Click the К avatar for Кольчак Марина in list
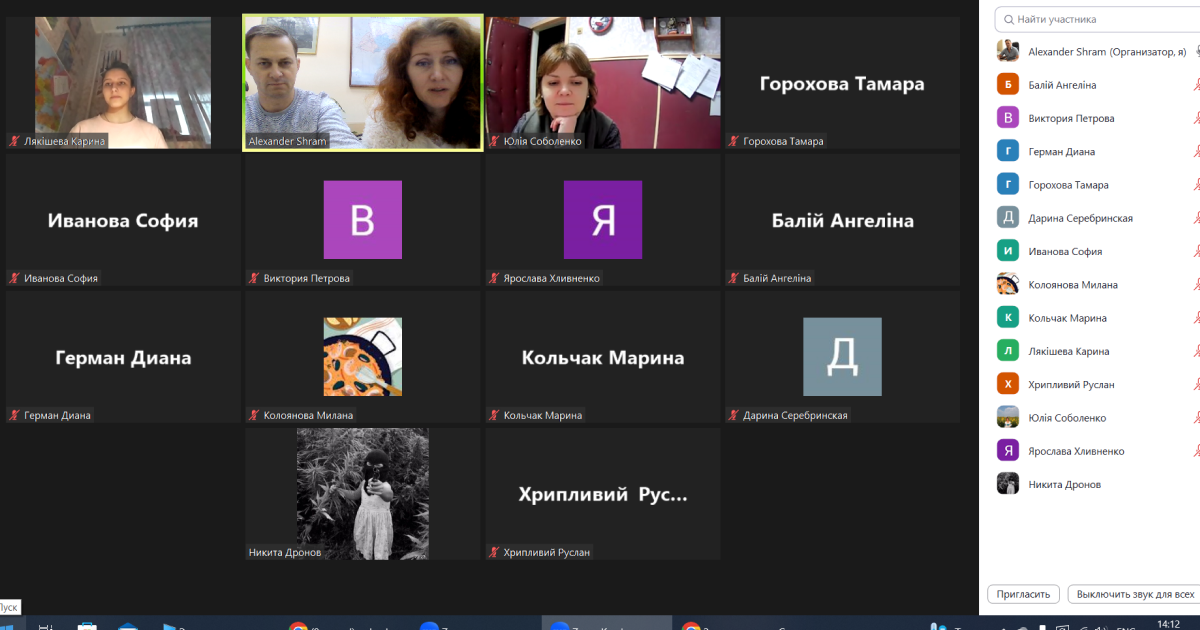 (x=1008, y=318)
